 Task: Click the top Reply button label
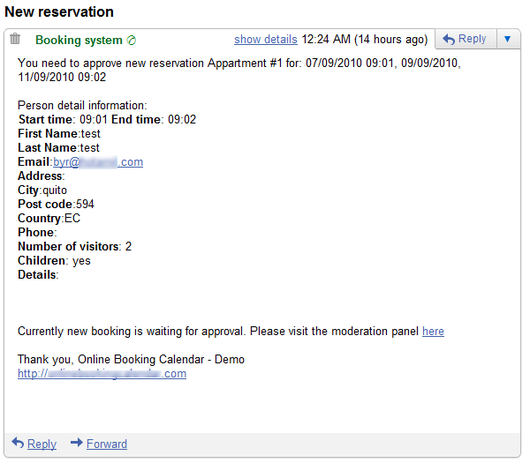click(x=472, y=39)
